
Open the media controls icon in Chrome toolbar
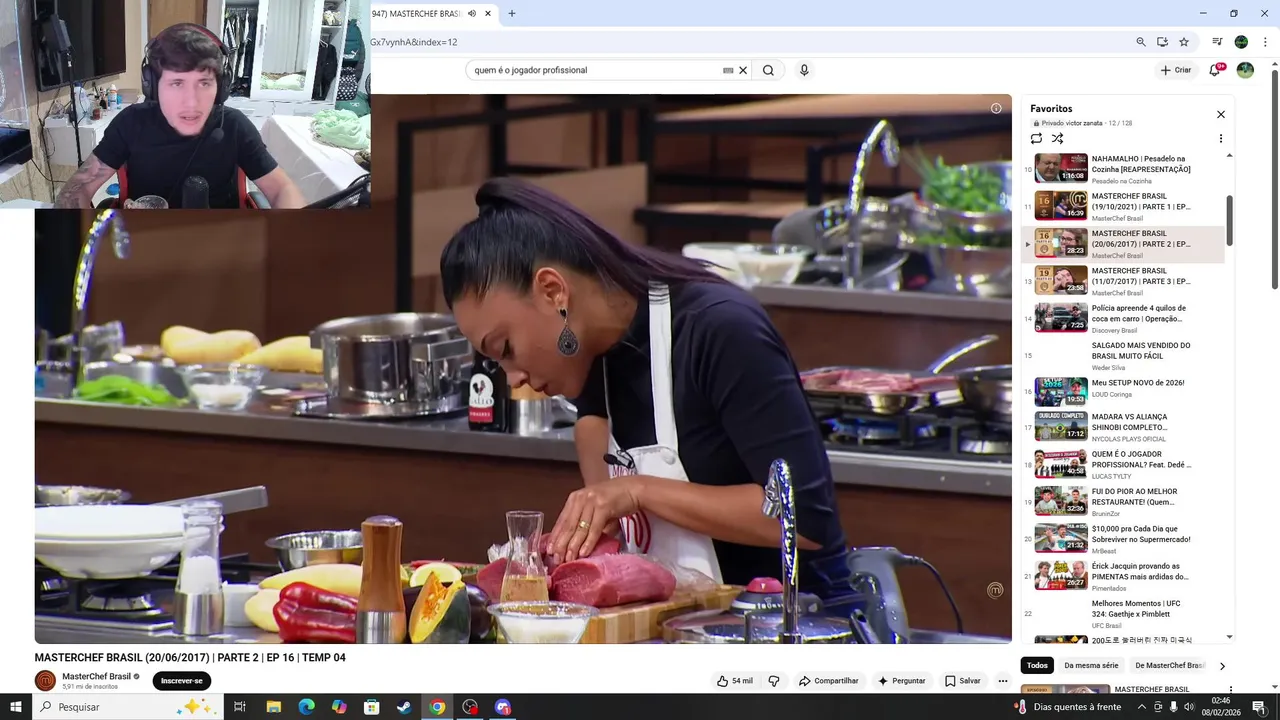1217,42
